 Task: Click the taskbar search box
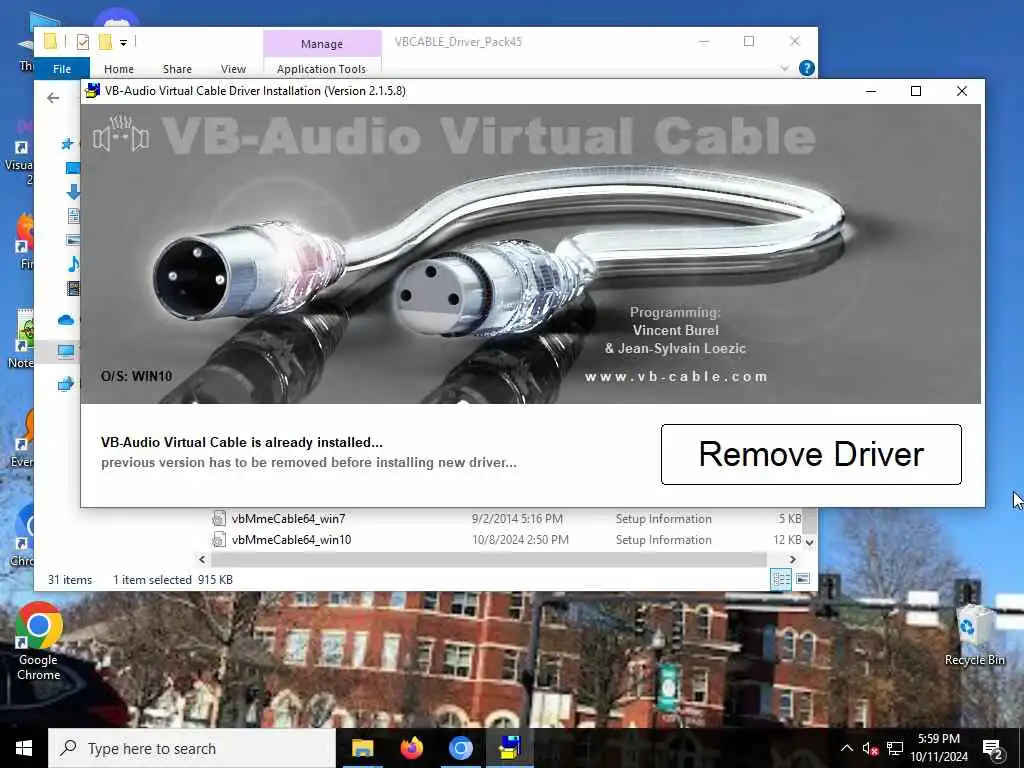click(x=192, y=748)
